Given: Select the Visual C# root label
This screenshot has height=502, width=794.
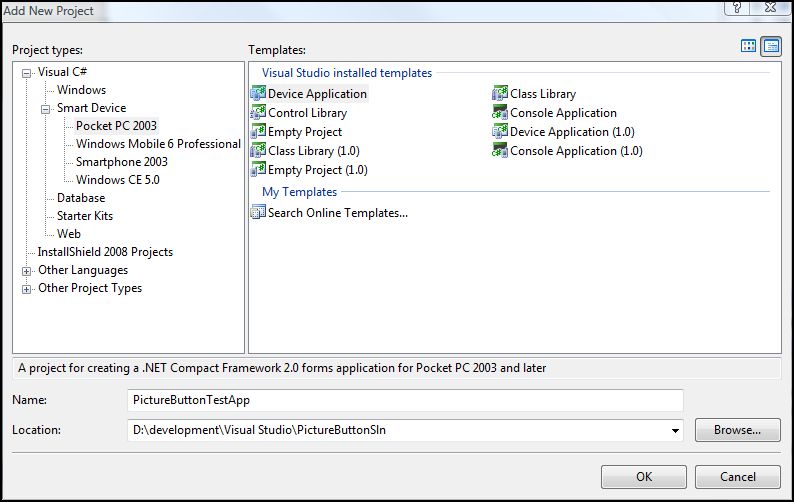Looking at the screenshot, I should click(62, 72).
